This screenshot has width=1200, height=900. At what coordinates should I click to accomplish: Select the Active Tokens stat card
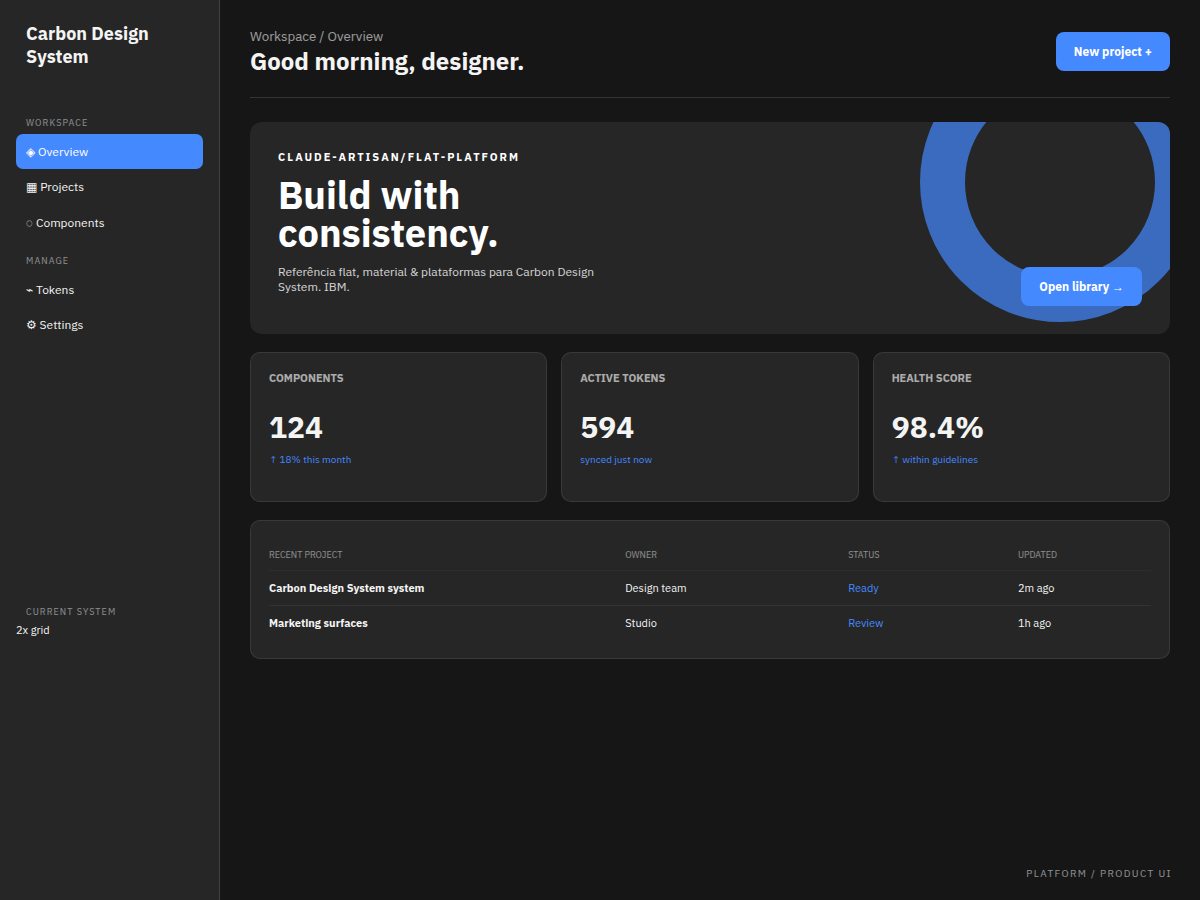pos(710,427)
